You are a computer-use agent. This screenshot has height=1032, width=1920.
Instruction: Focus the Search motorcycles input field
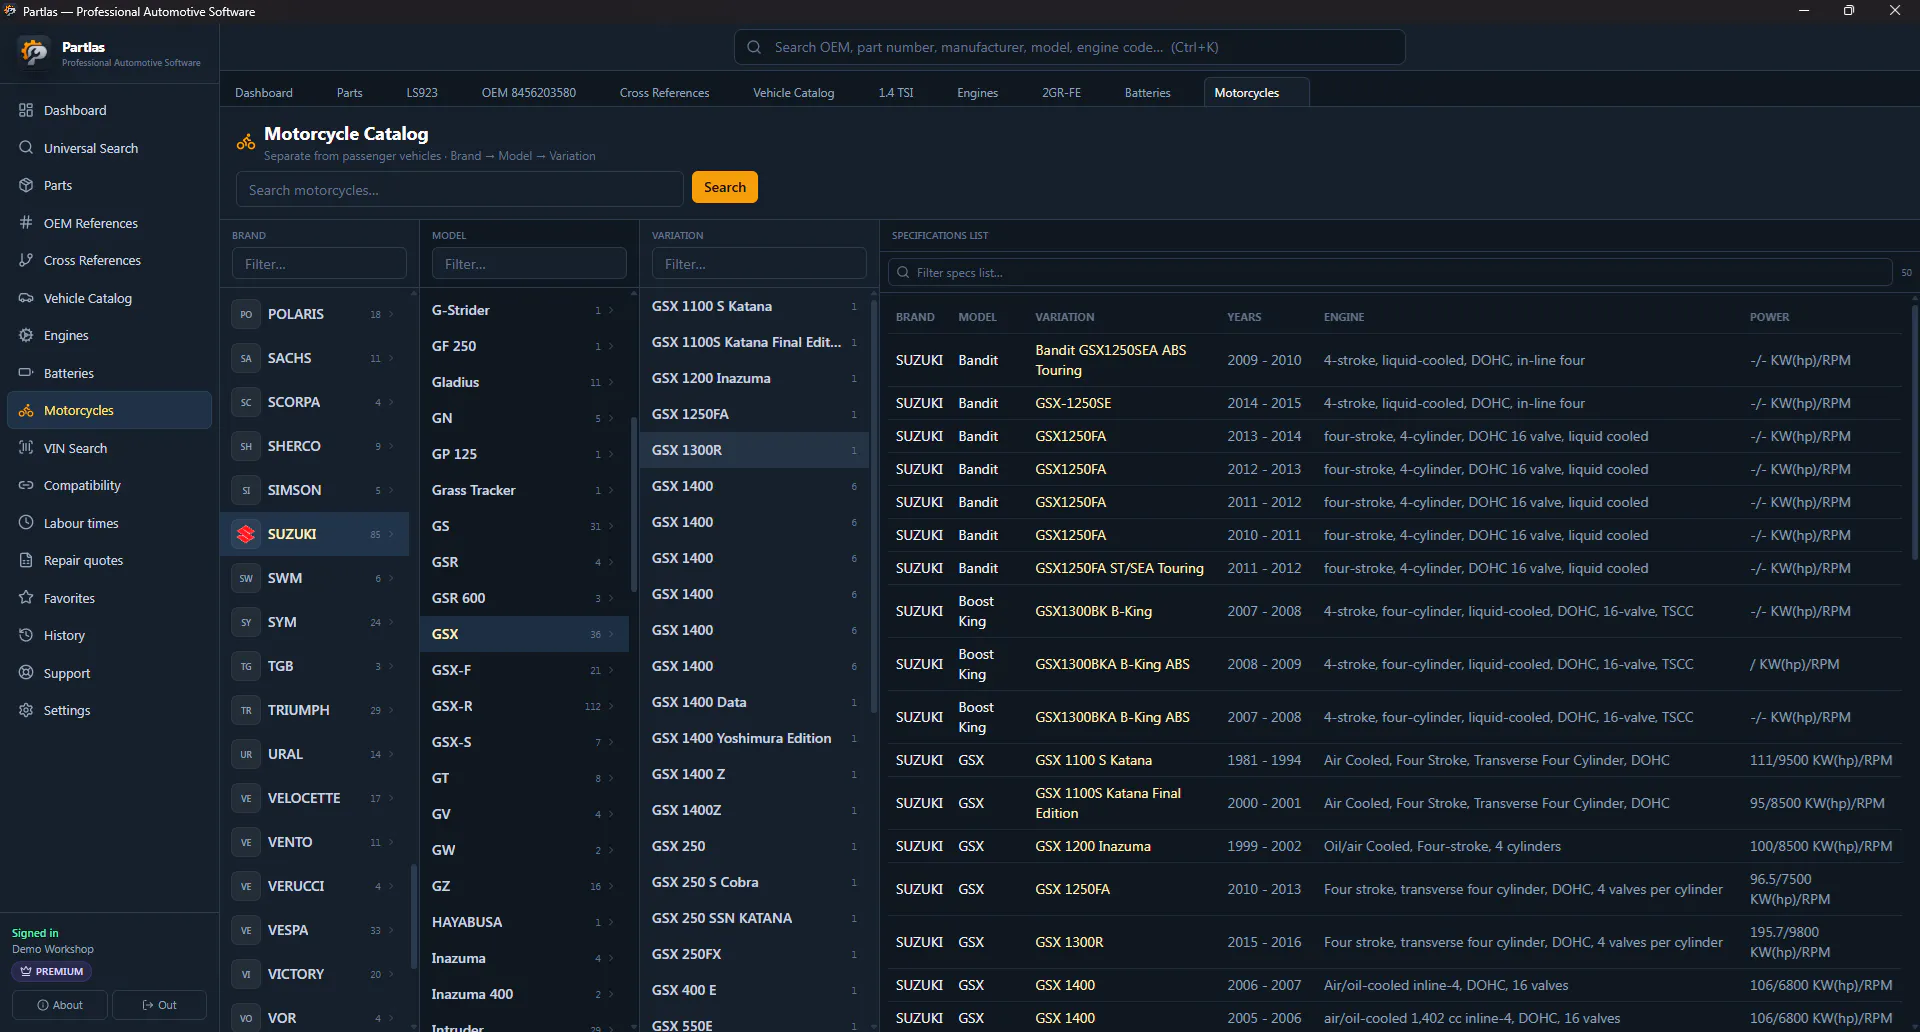tap(460, 189)
